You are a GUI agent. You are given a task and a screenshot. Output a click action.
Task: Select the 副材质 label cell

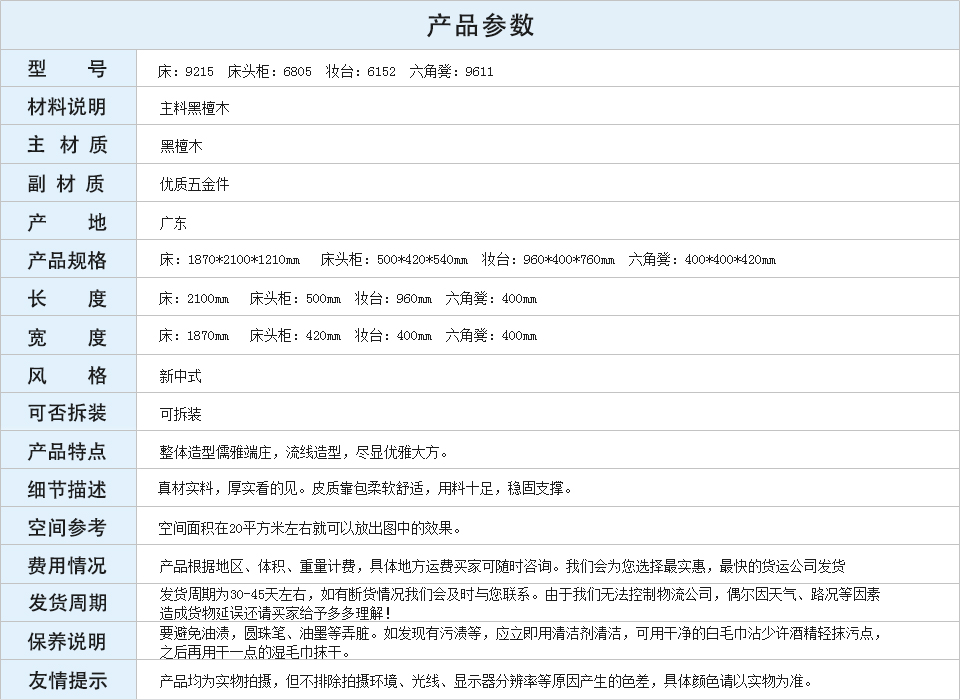point(68,183)
